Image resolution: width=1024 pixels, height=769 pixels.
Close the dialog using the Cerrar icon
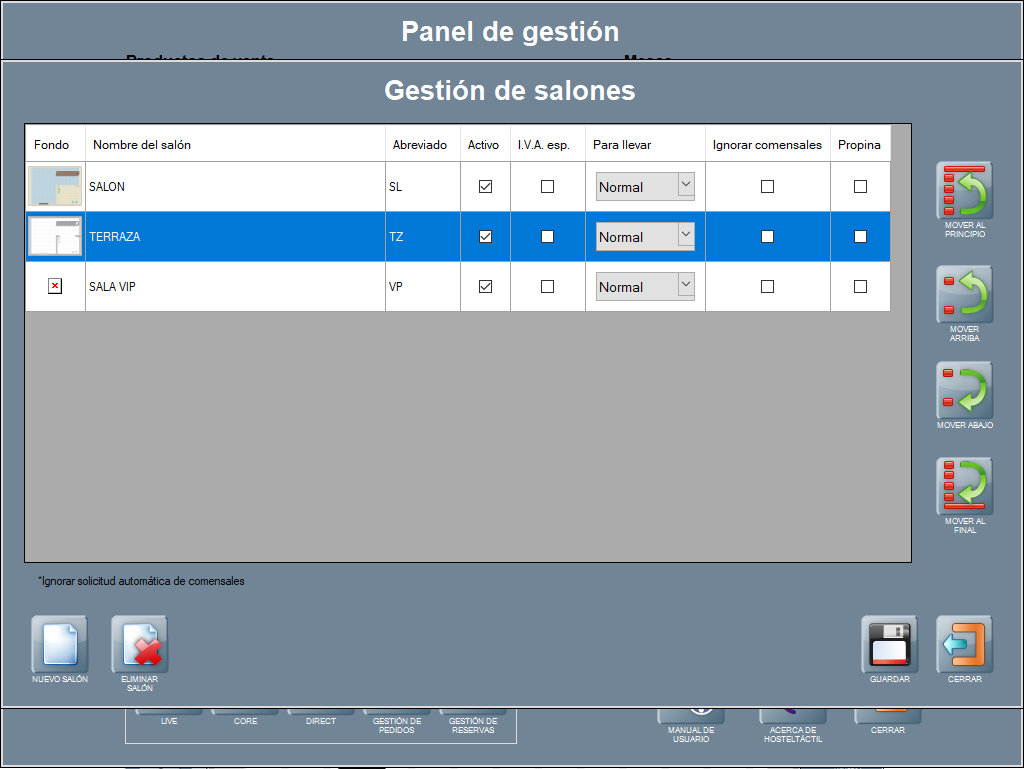tap(964, 644)
